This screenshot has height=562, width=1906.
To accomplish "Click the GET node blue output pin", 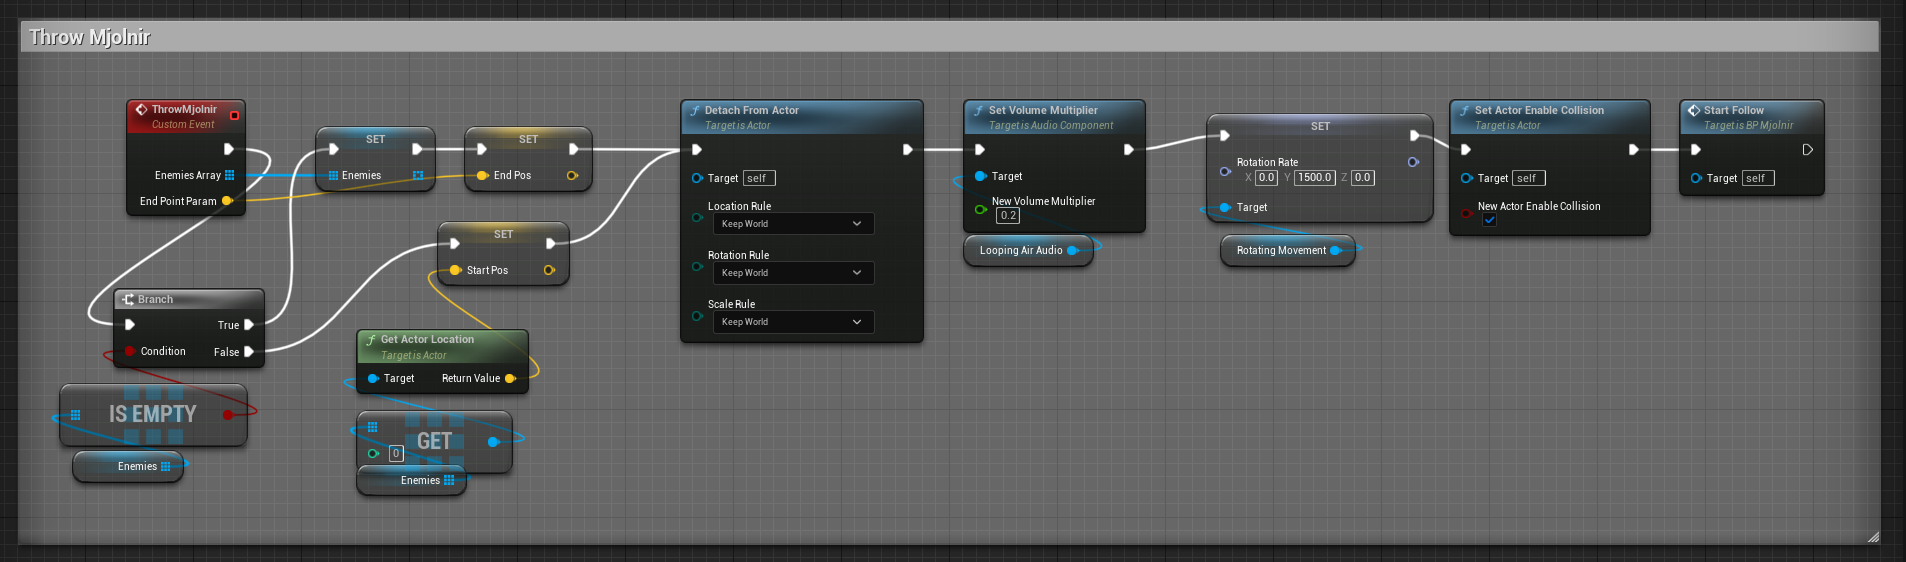I will 493,441.
